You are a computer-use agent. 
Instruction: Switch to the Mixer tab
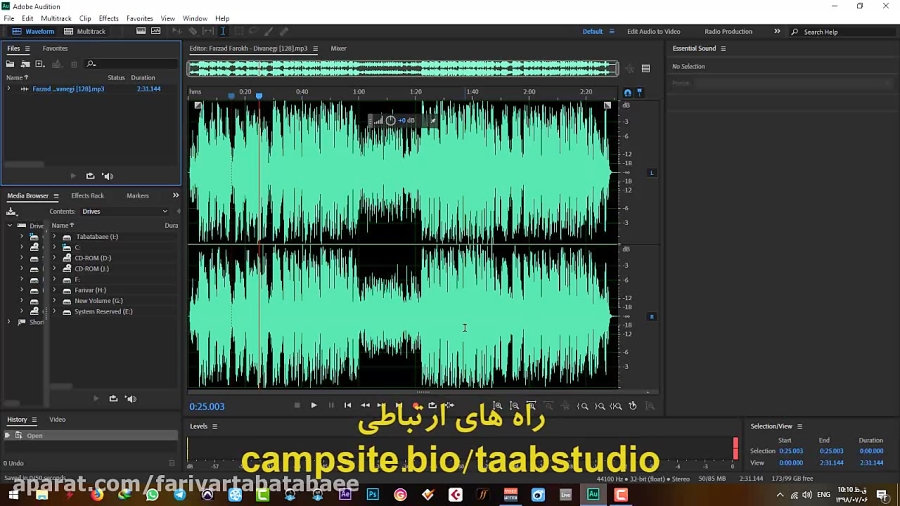(339, 49)
